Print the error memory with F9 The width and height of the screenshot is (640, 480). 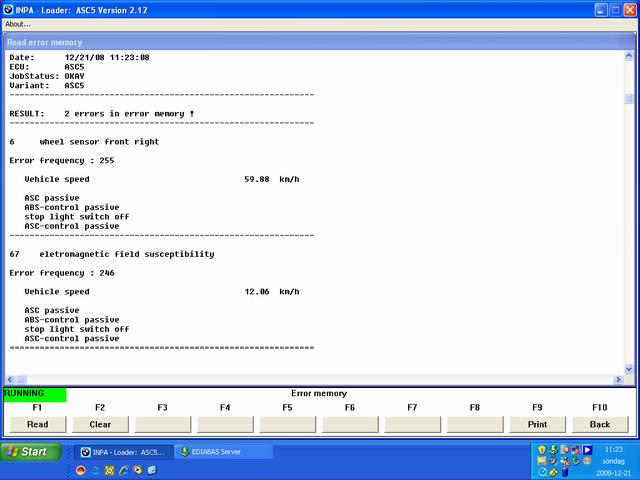(537, 424)
